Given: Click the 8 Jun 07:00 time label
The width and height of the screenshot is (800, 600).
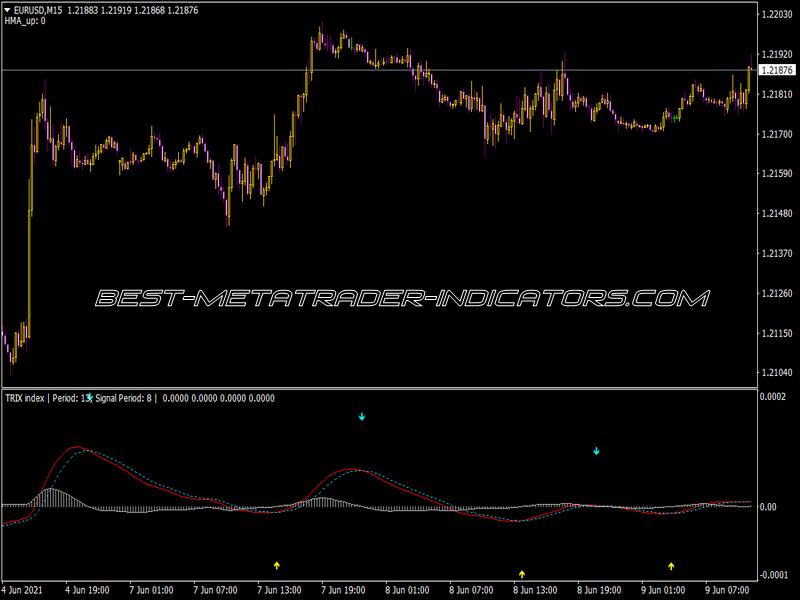Looking at the screenshot, I should click(471, 590).
